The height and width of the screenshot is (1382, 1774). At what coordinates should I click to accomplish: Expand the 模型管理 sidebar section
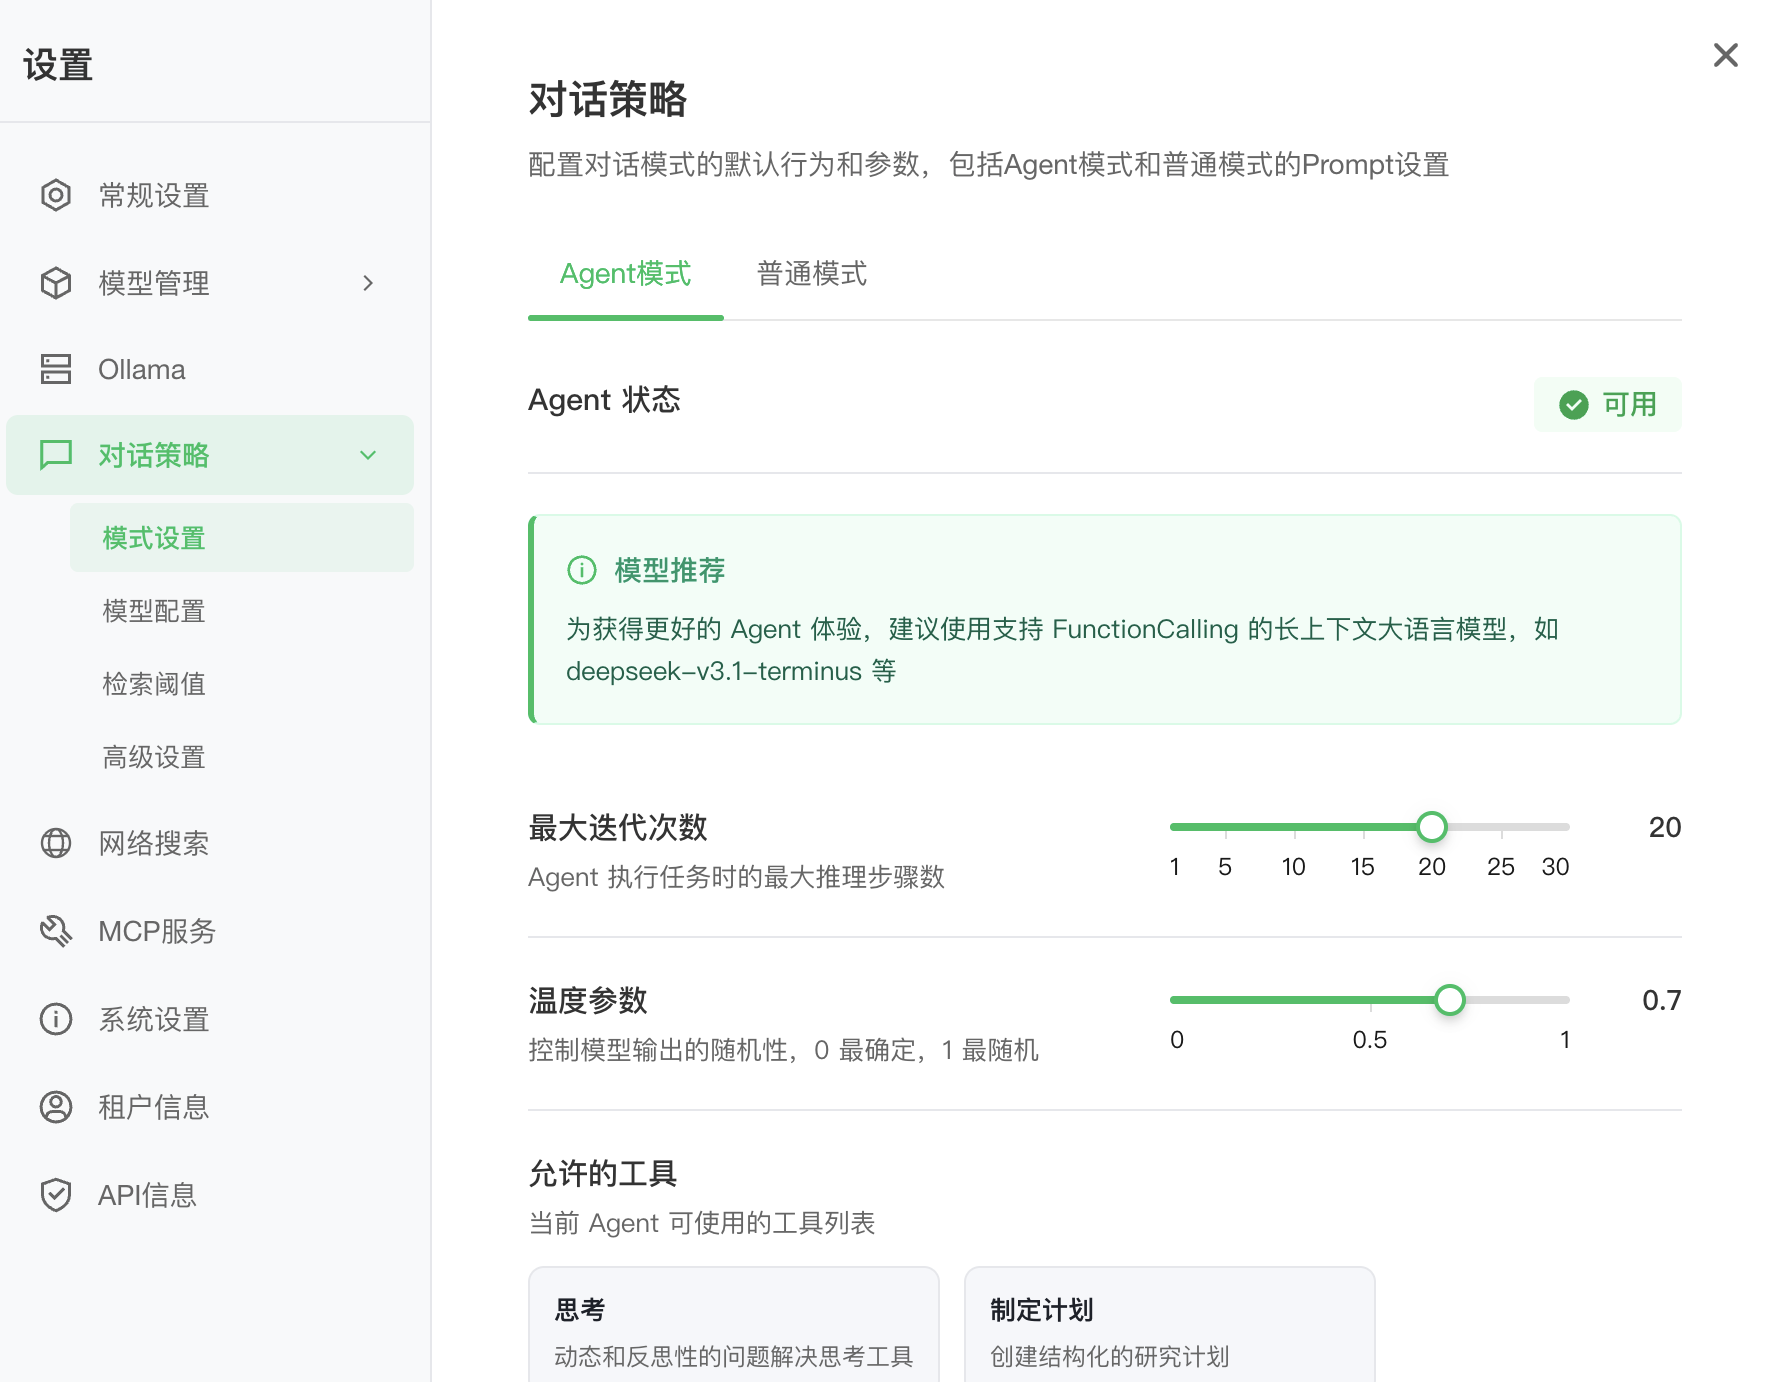coord(368,282)
